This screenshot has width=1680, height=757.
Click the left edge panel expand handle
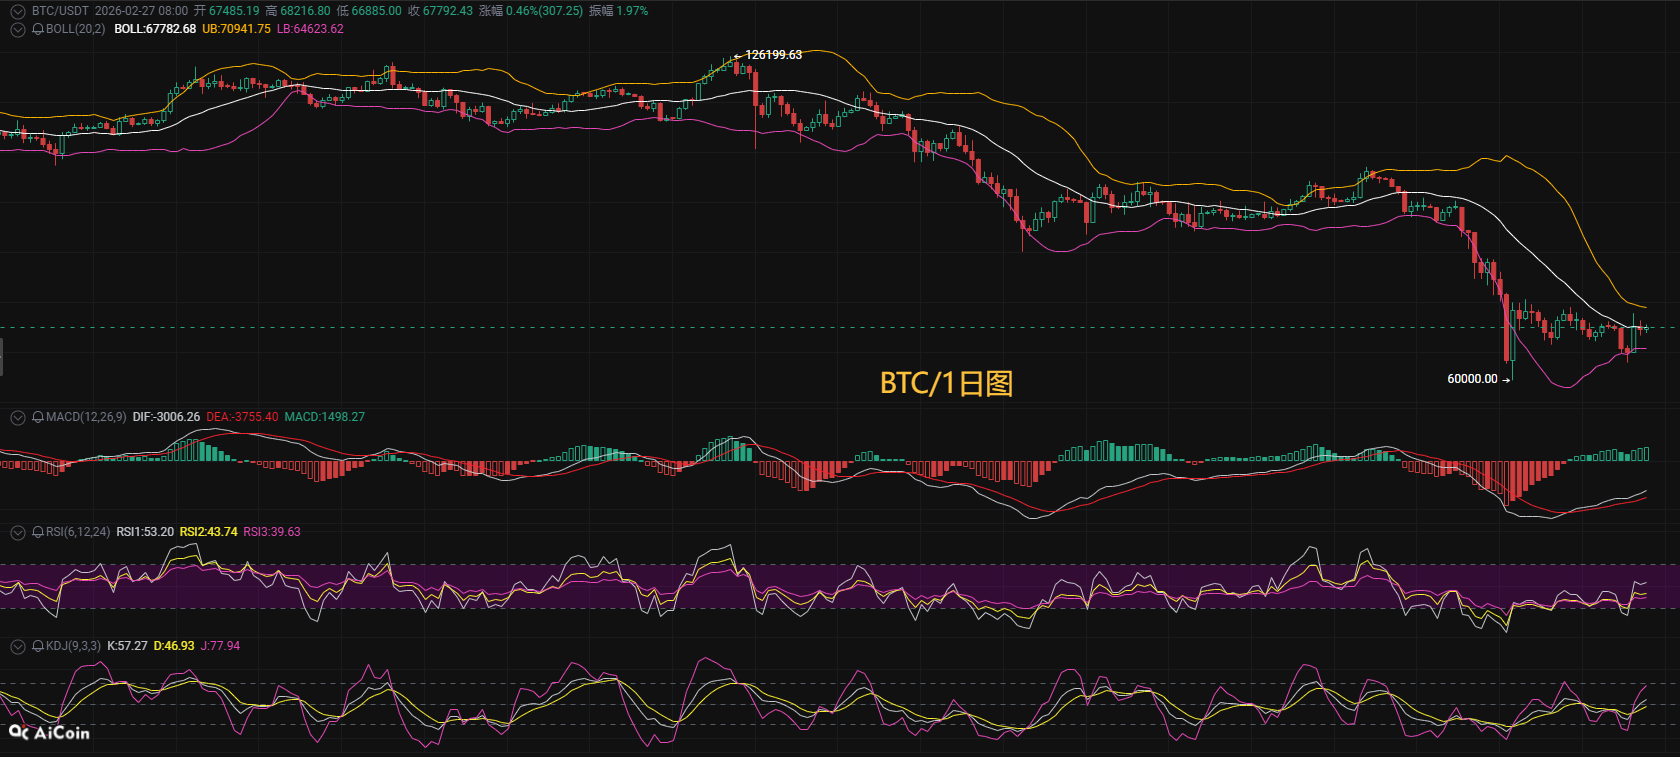[2, 357]
